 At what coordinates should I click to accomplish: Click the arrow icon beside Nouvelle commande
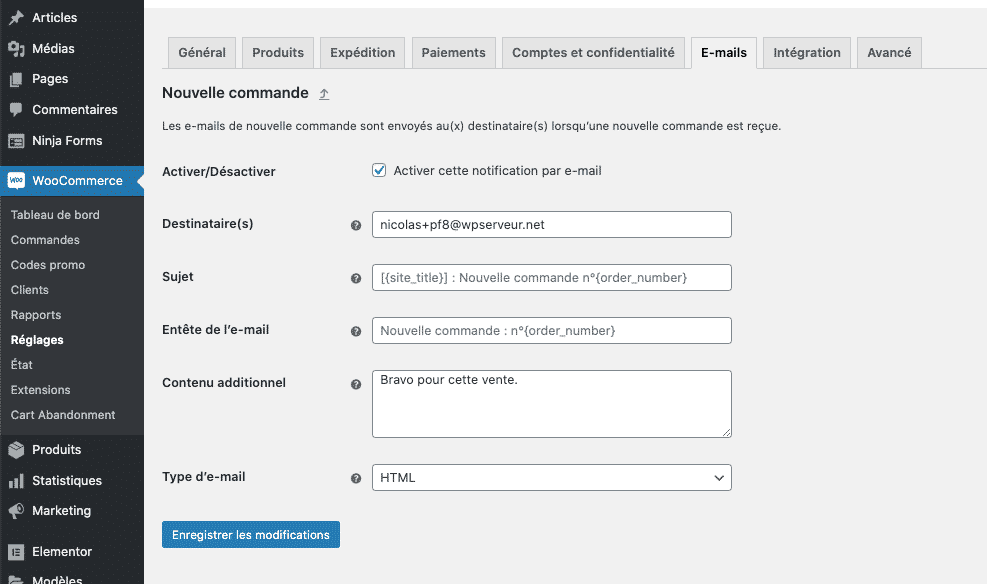[322, 92]
